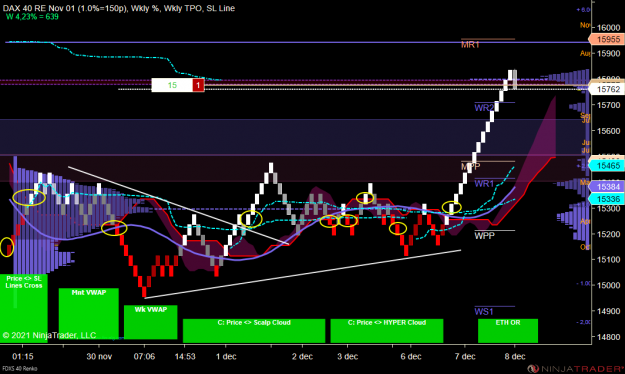Click the '7 dec' date axis label
The width and height of the screenshot is (625, 374).
click(465, 356)
